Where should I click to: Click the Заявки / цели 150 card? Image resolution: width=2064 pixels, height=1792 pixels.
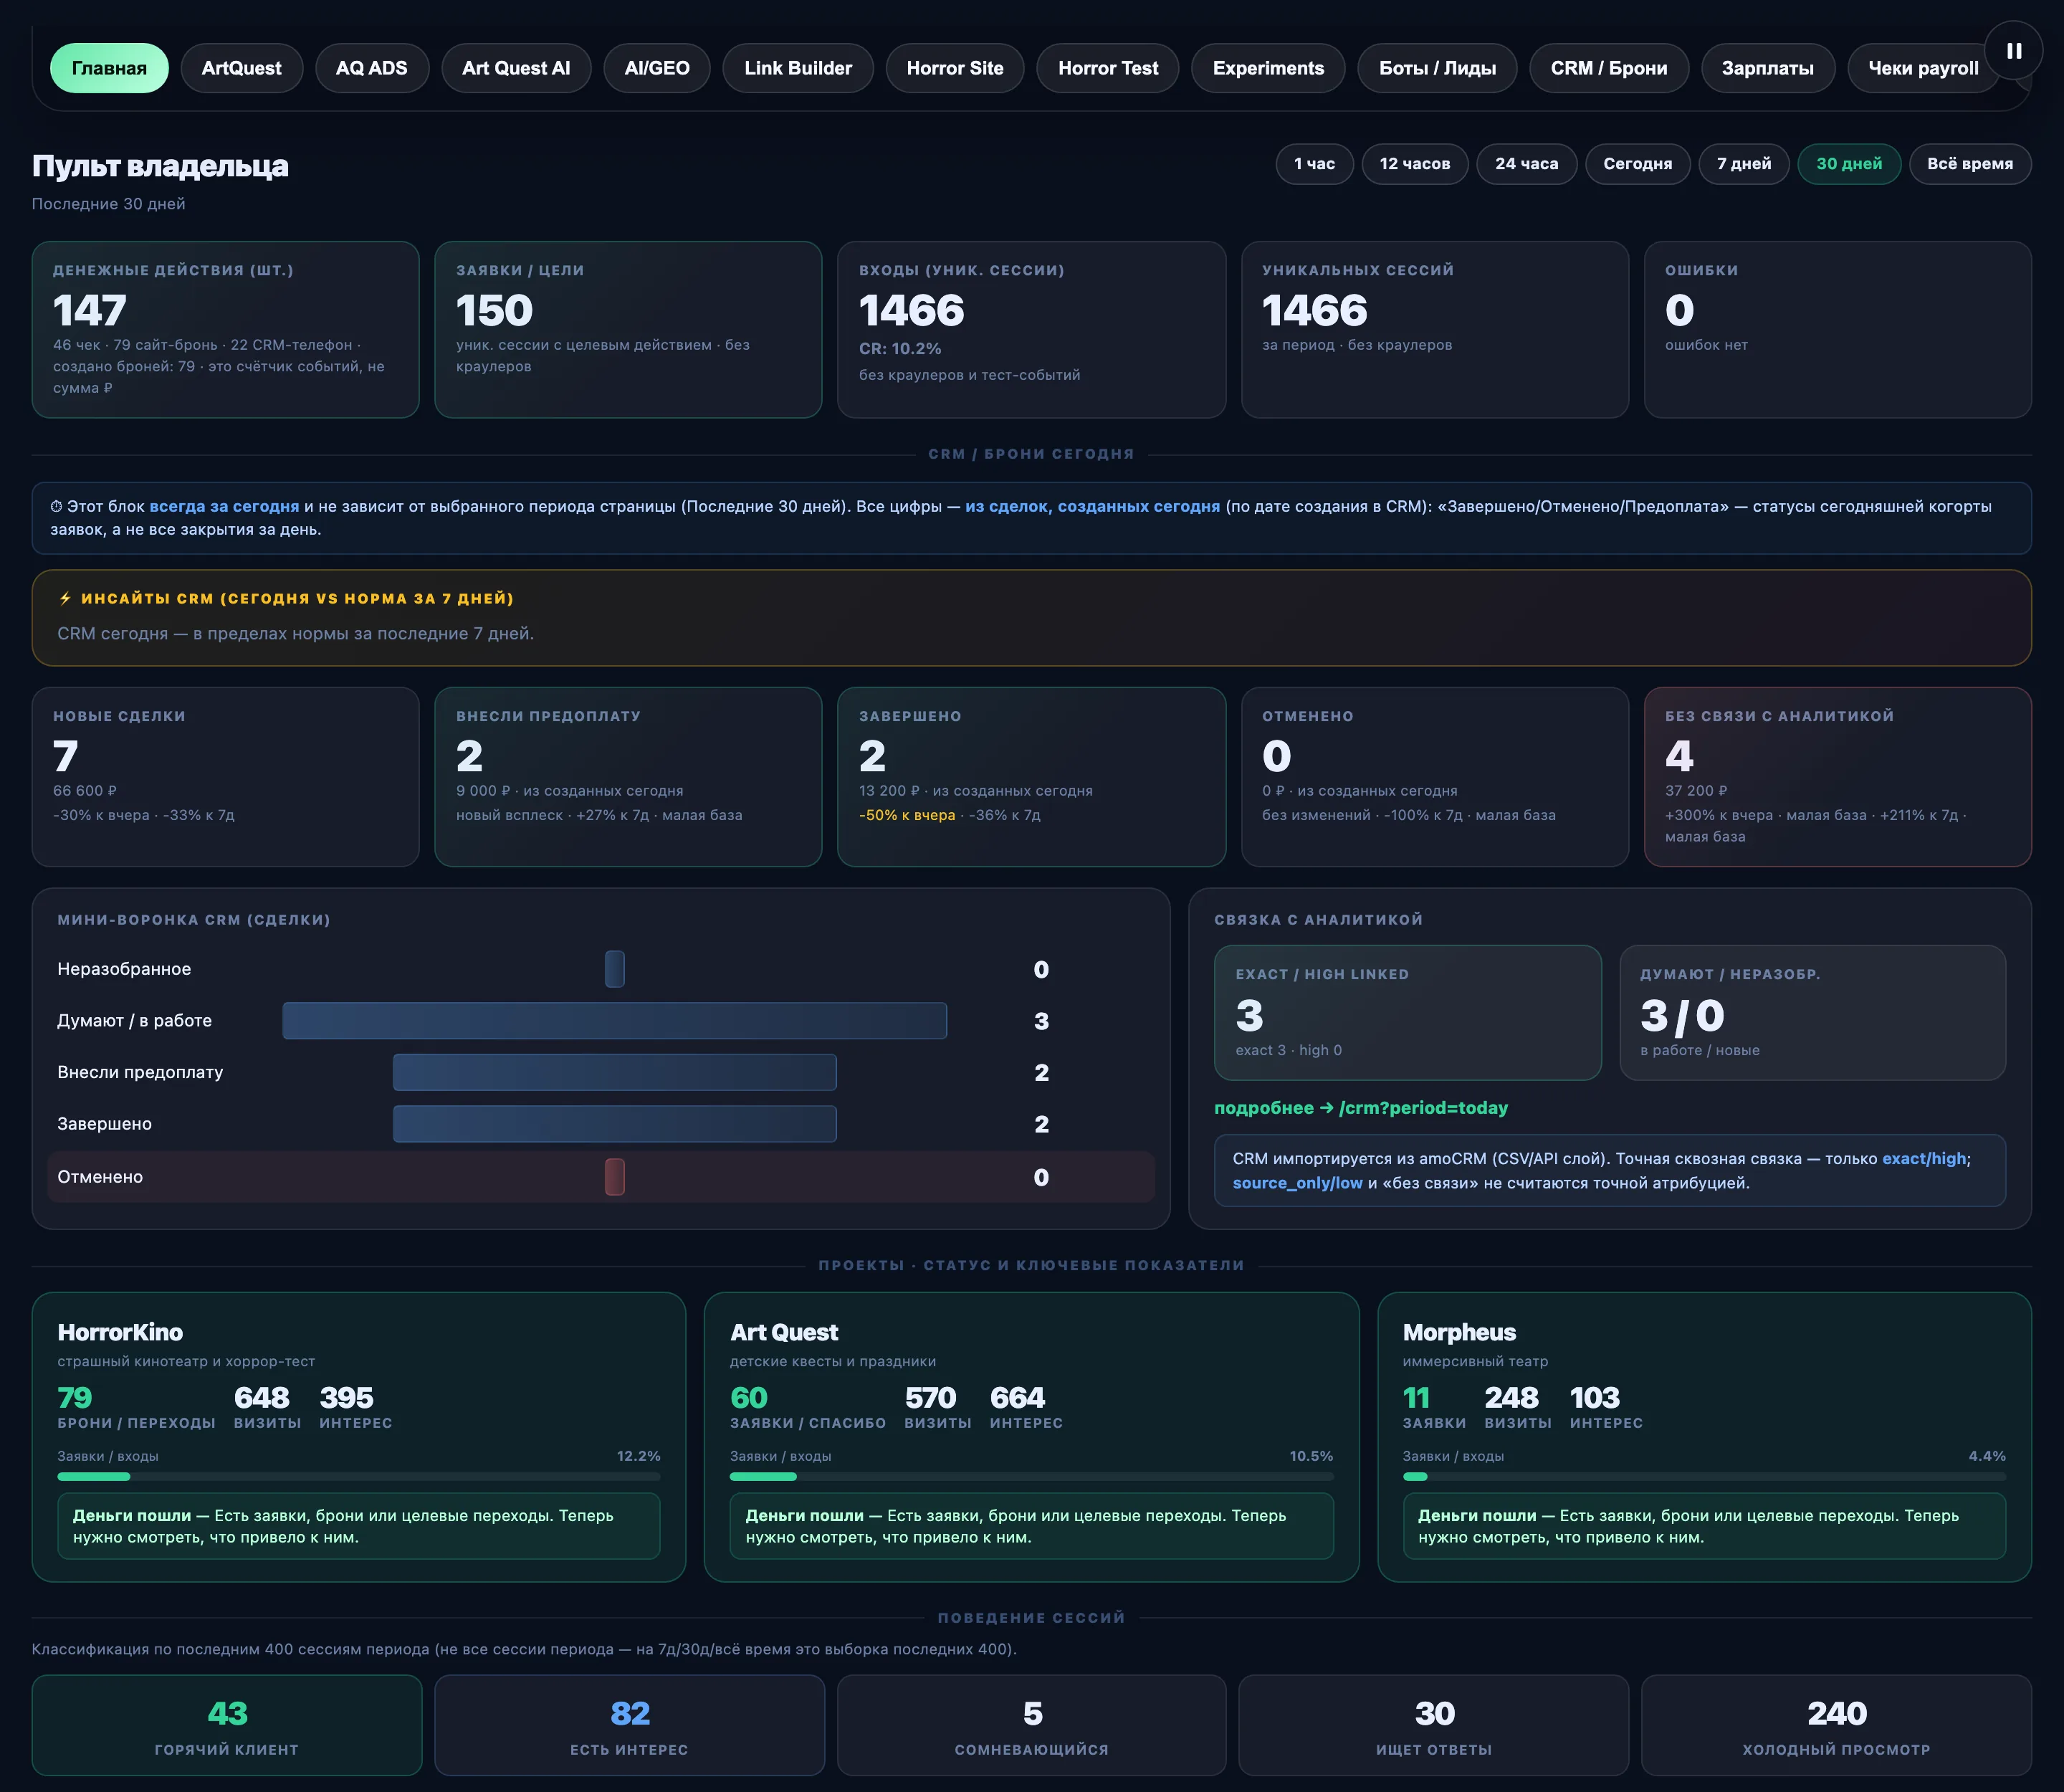point(628,329)
